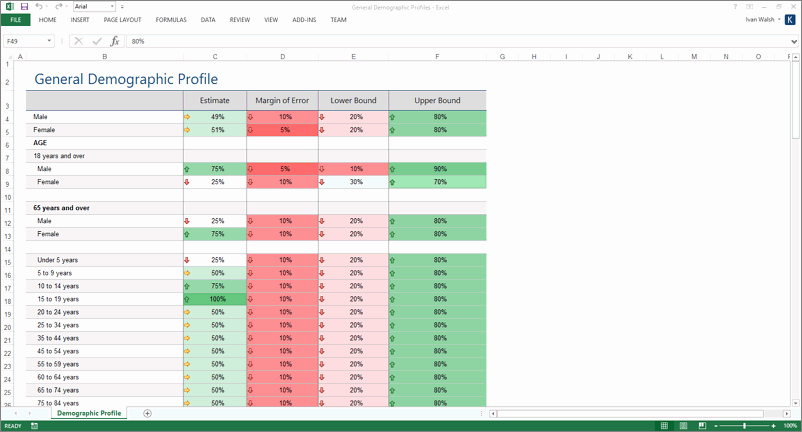The height and width of the screenshot is (432, 802).
Task: Switch to Normal view icon
Action: click(x=664, y=425)
